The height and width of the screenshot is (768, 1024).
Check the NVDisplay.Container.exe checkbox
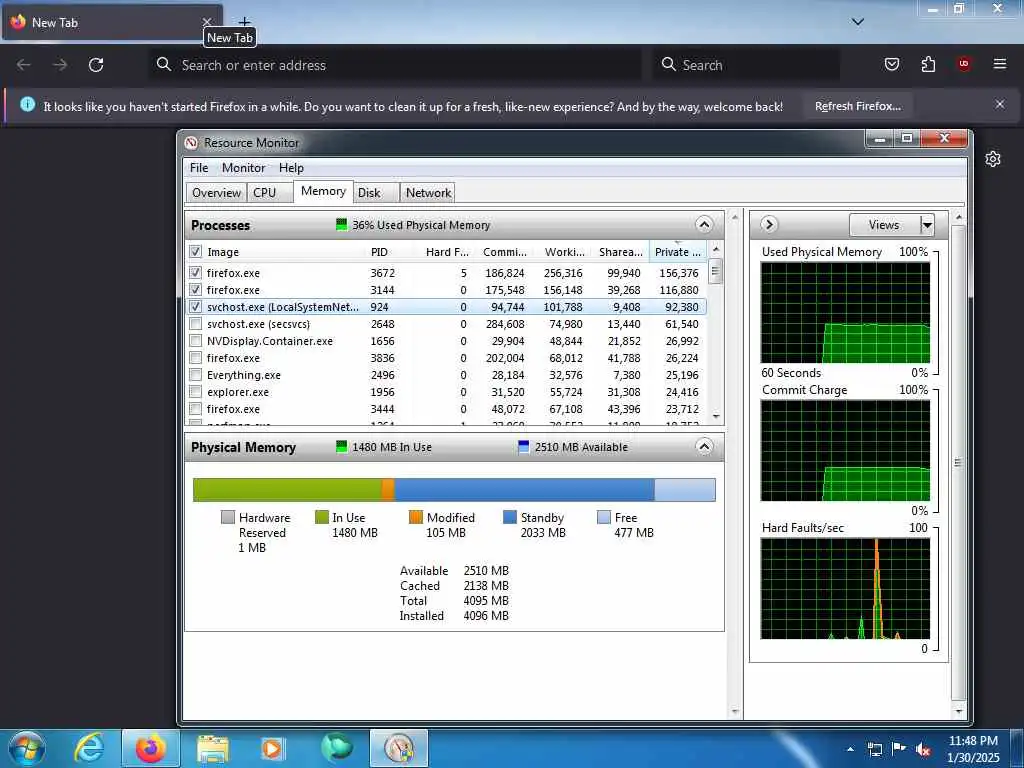click(195, 340)
